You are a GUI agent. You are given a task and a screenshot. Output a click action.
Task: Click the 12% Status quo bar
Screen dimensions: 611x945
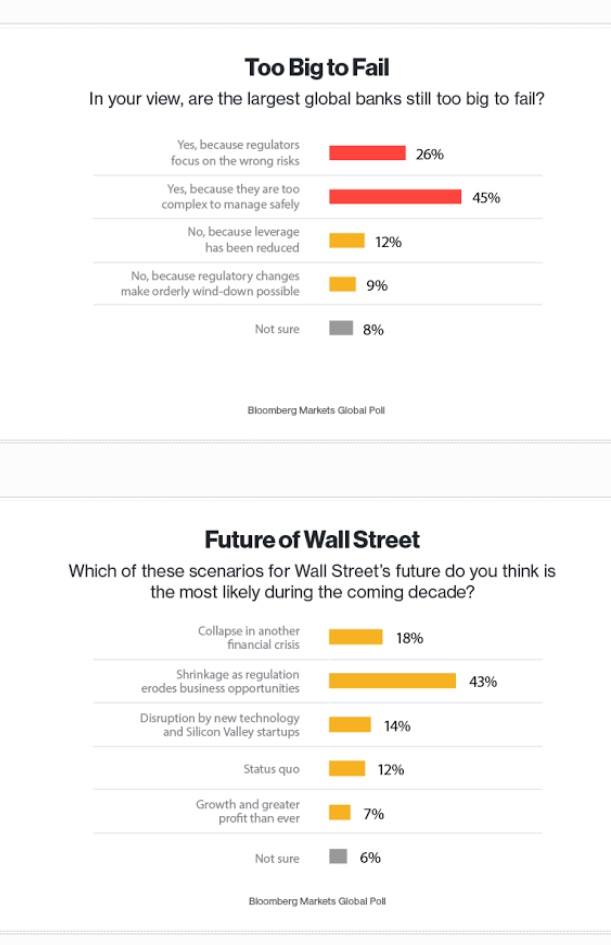pos(347,769)
